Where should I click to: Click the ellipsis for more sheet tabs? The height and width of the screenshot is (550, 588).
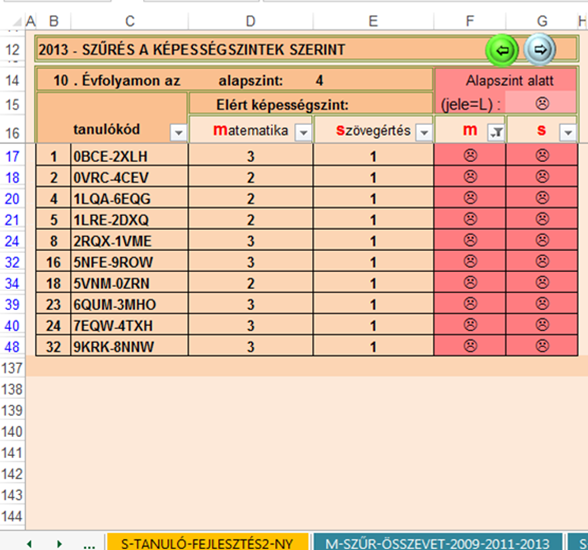(x=89, y=545)
